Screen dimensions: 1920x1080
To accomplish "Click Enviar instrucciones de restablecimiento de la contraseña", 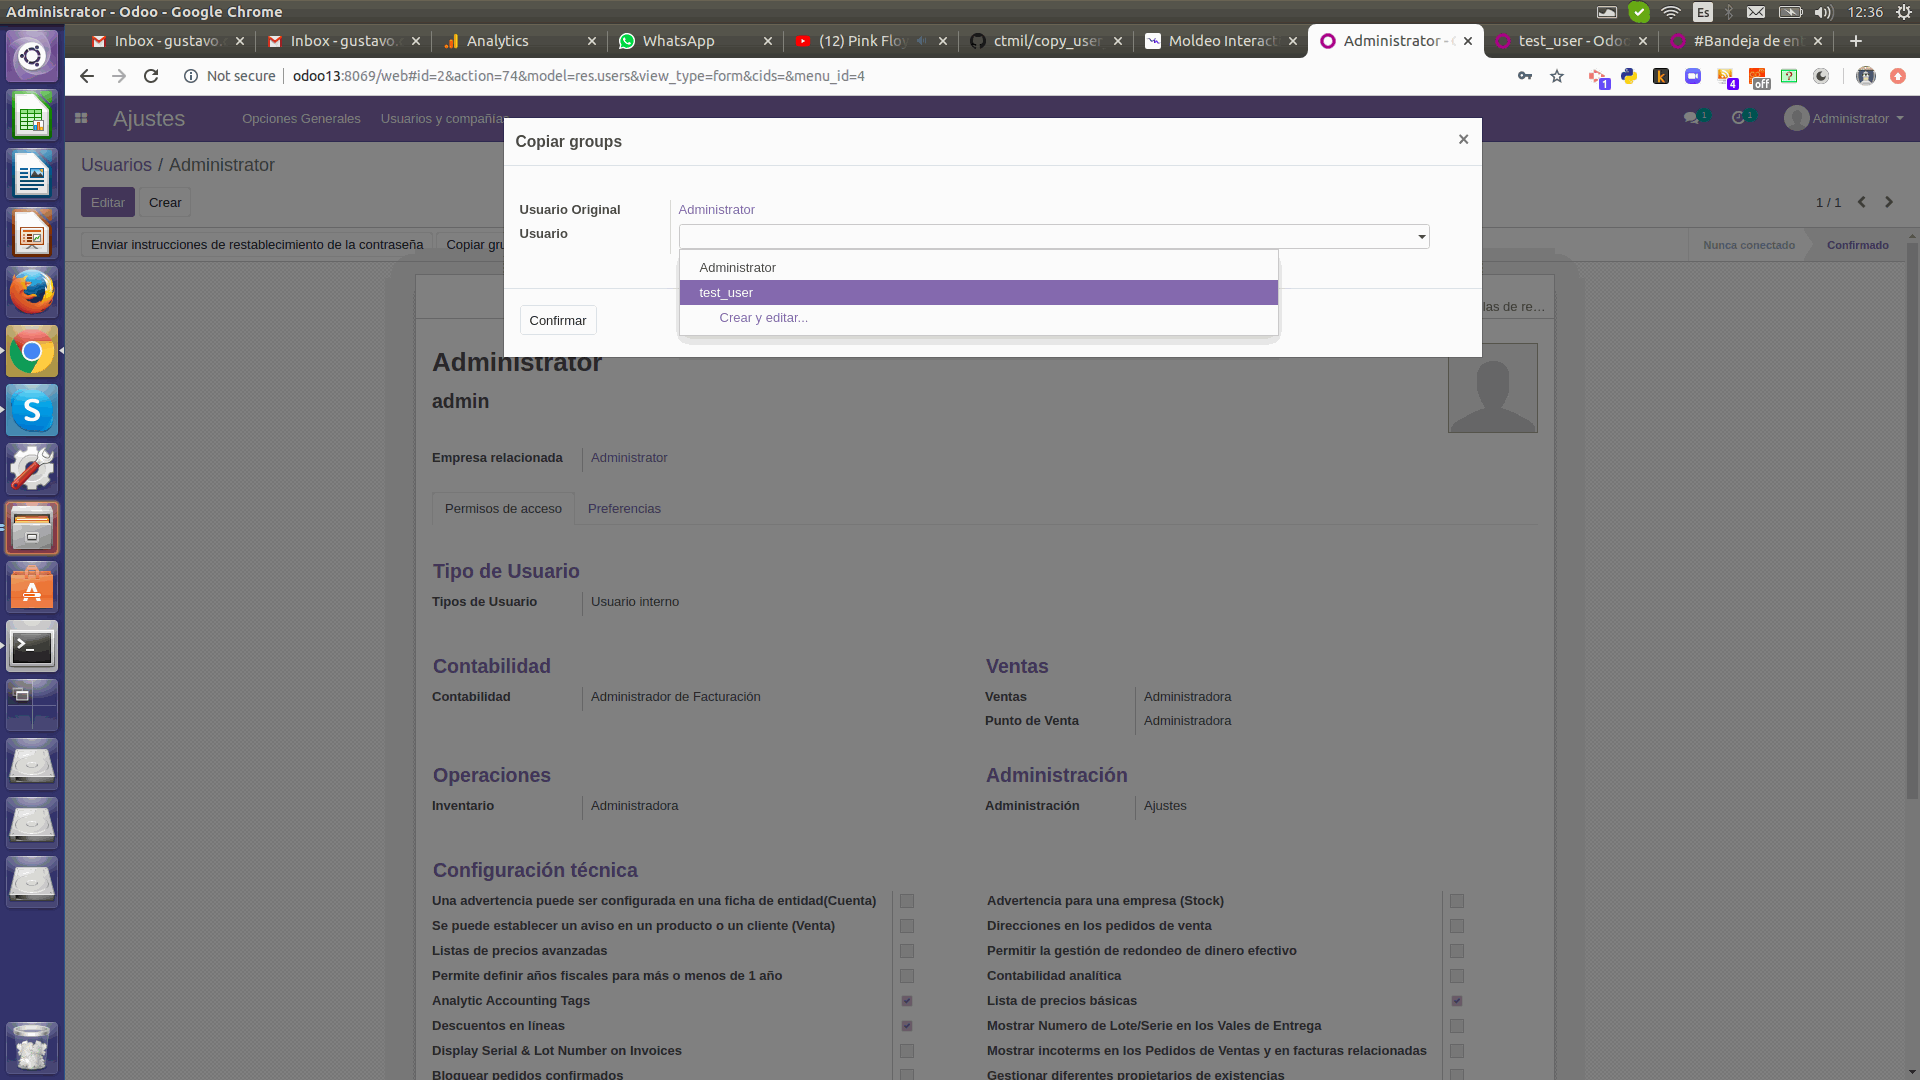I will coord(257,245).
